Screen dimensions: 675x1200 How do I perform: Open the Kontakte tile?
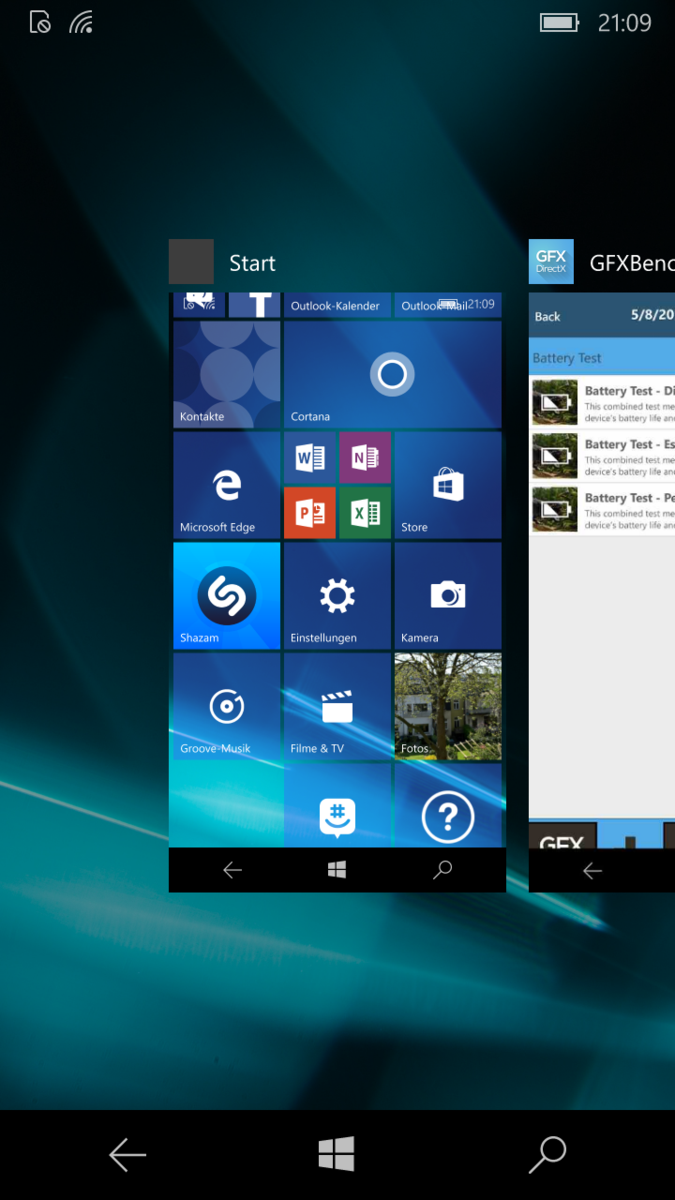click(x=227, y=374)
